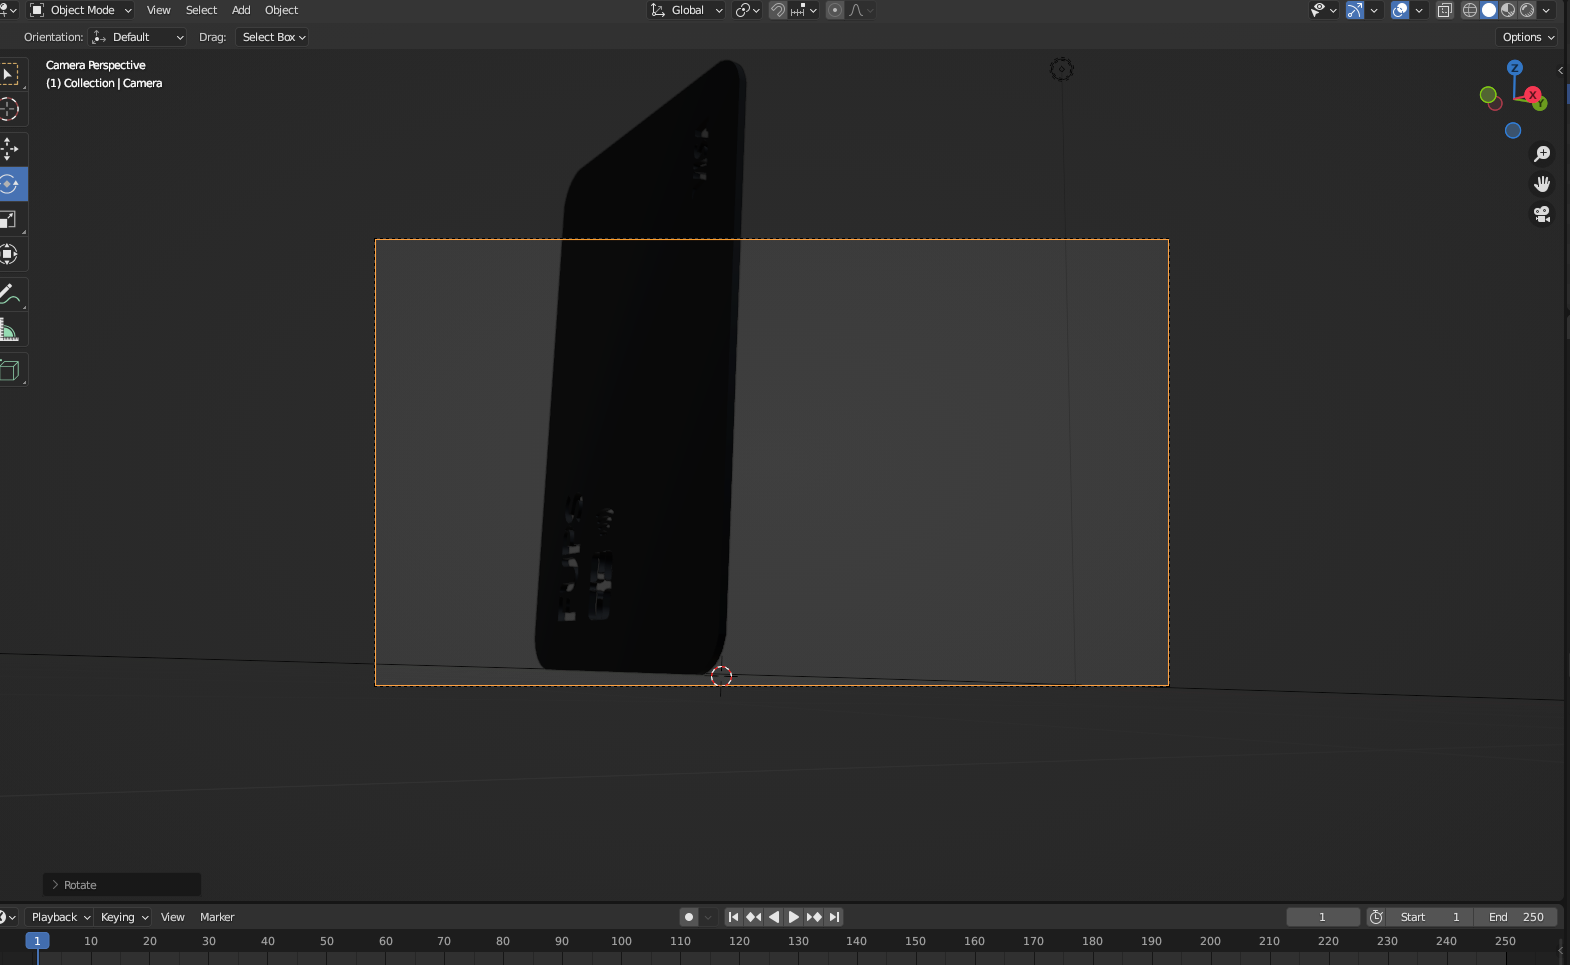
Task: Play animation forward
Action: [x=793, y=917]
